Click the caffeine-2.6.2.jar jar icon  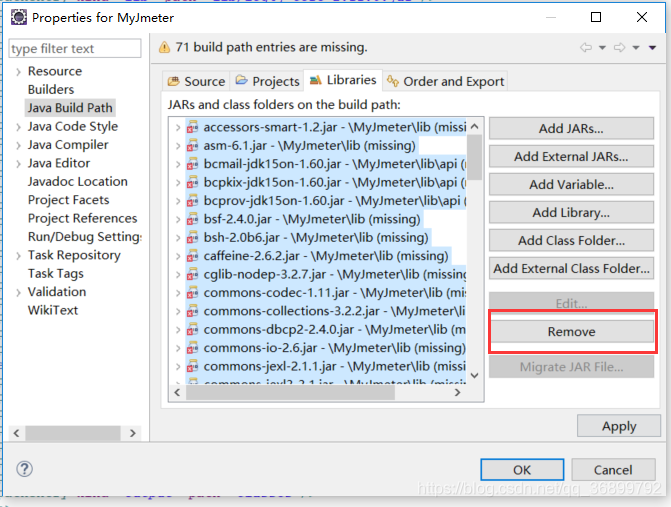[x=193, y=256]
